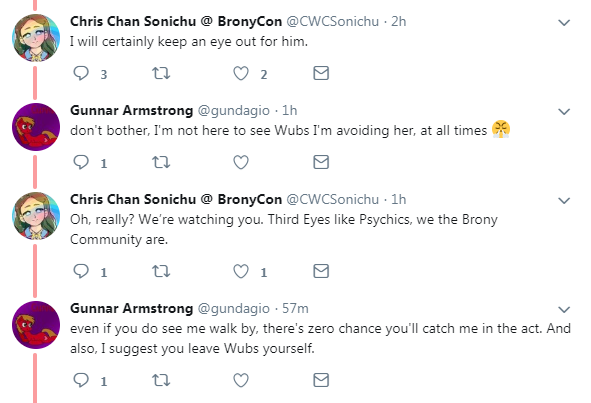591x403 pixels.
Task: Open @gundagio handle link on 57m tweet
Action: coord(234,308)
